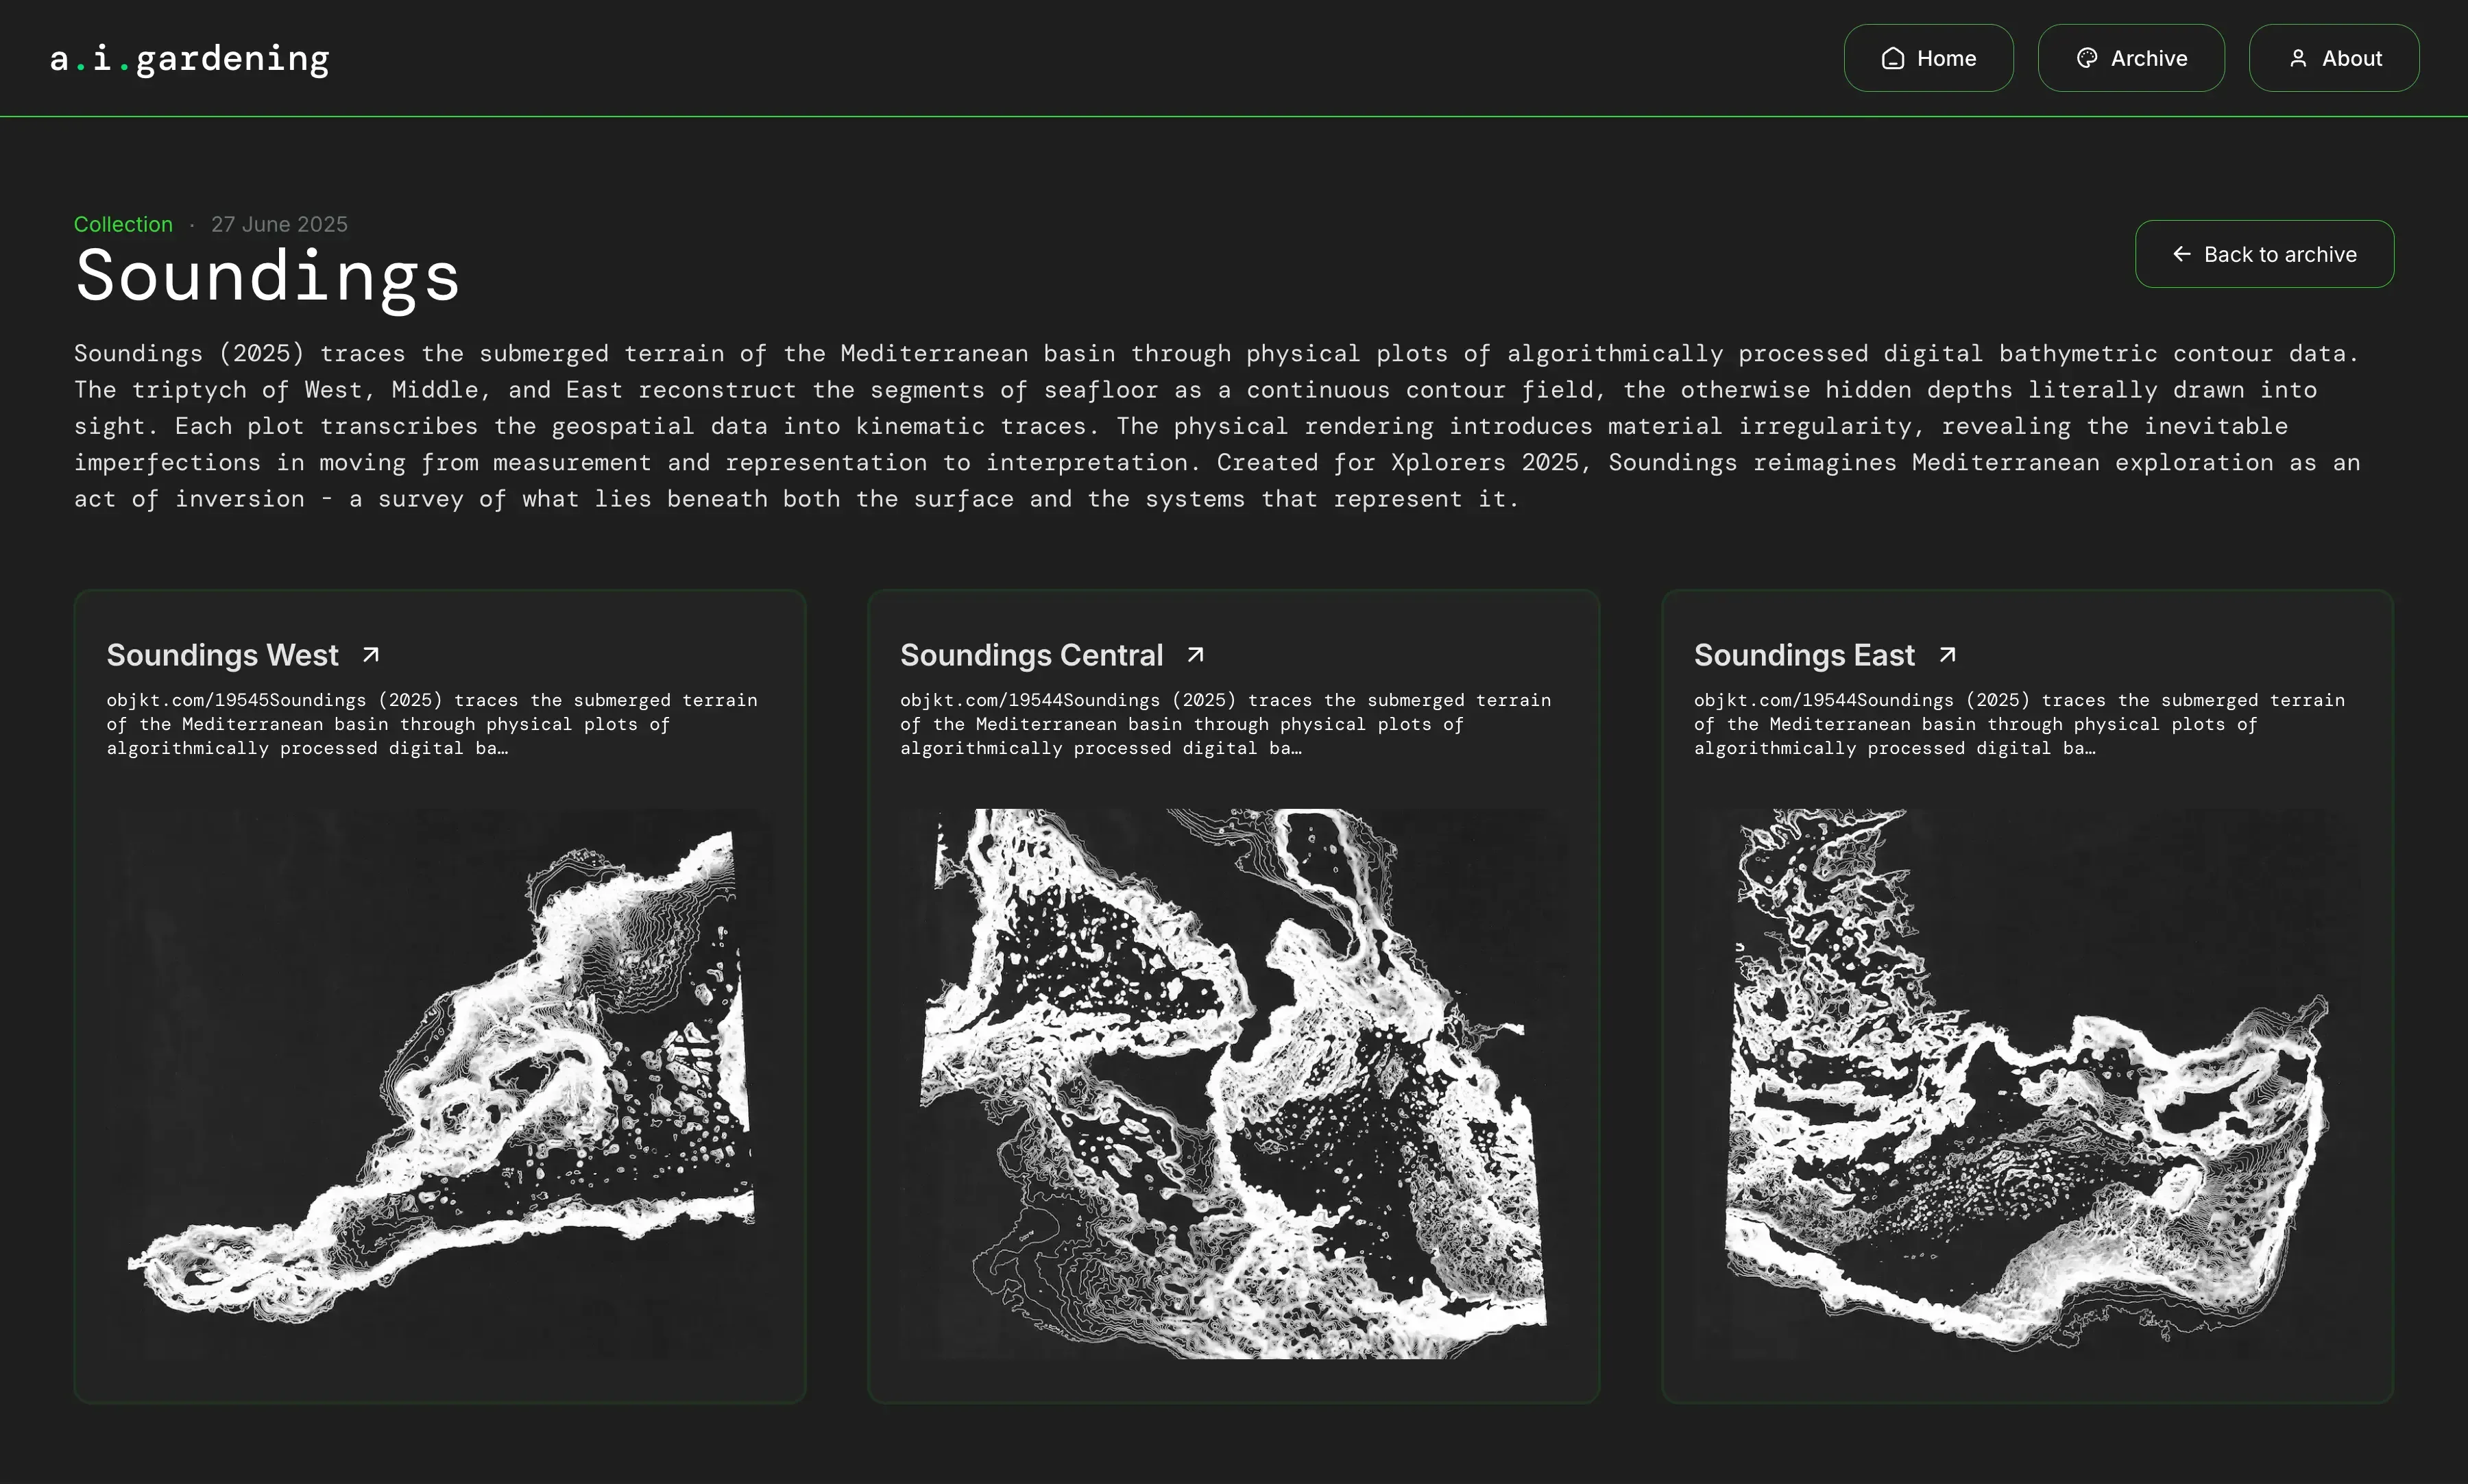
Task: Open the Soundings West title link
Action: click(223, 655)
